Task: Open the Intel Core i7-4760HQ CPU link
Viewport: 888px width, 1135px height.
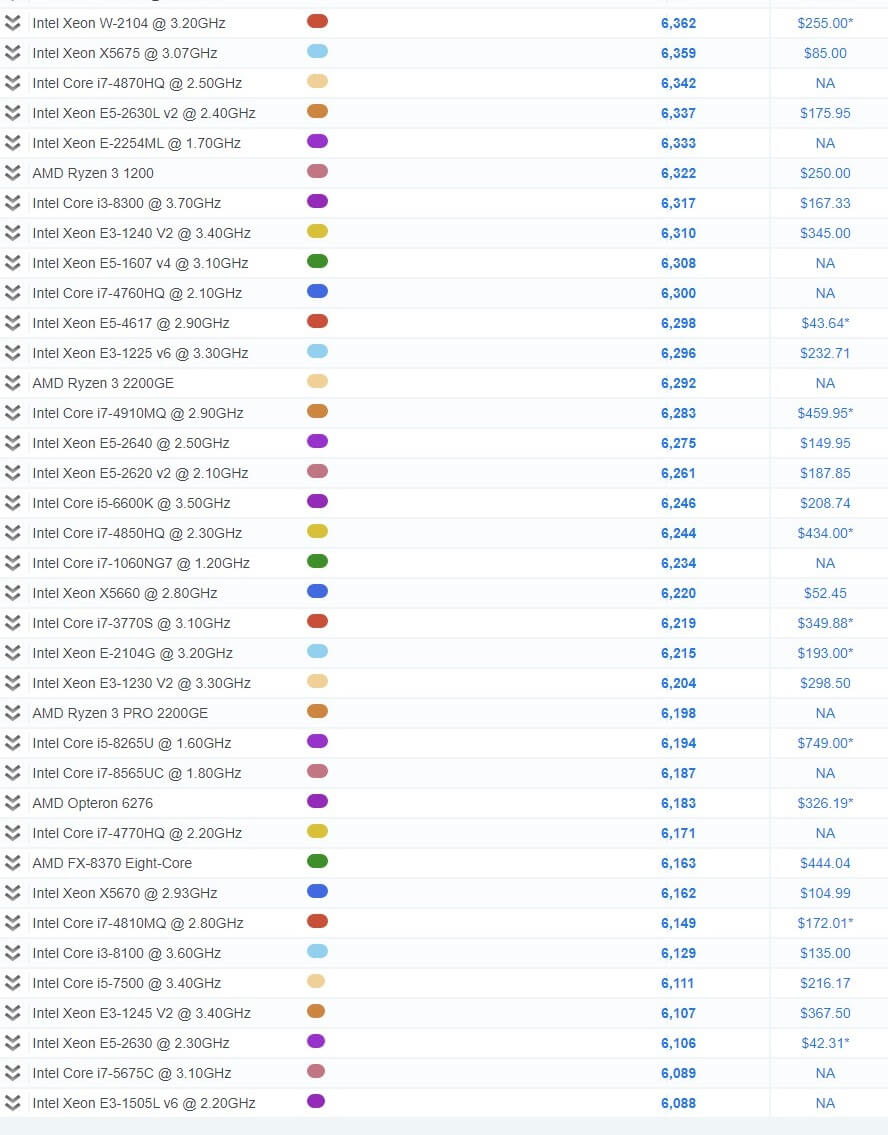Action: tap(137, 293)
